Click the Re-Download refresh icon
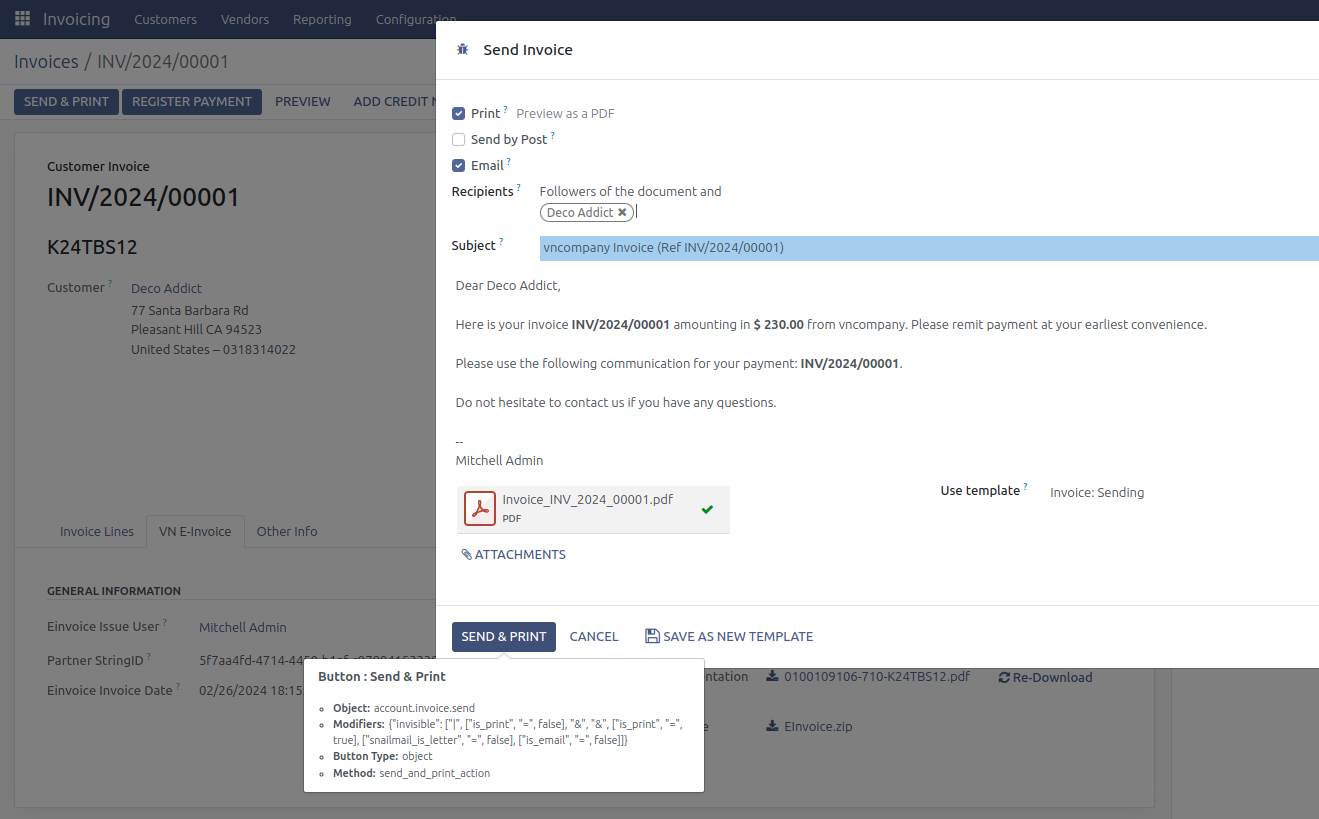The image size is (1319, 819). pyautogui.click(x=1004, y=678)
